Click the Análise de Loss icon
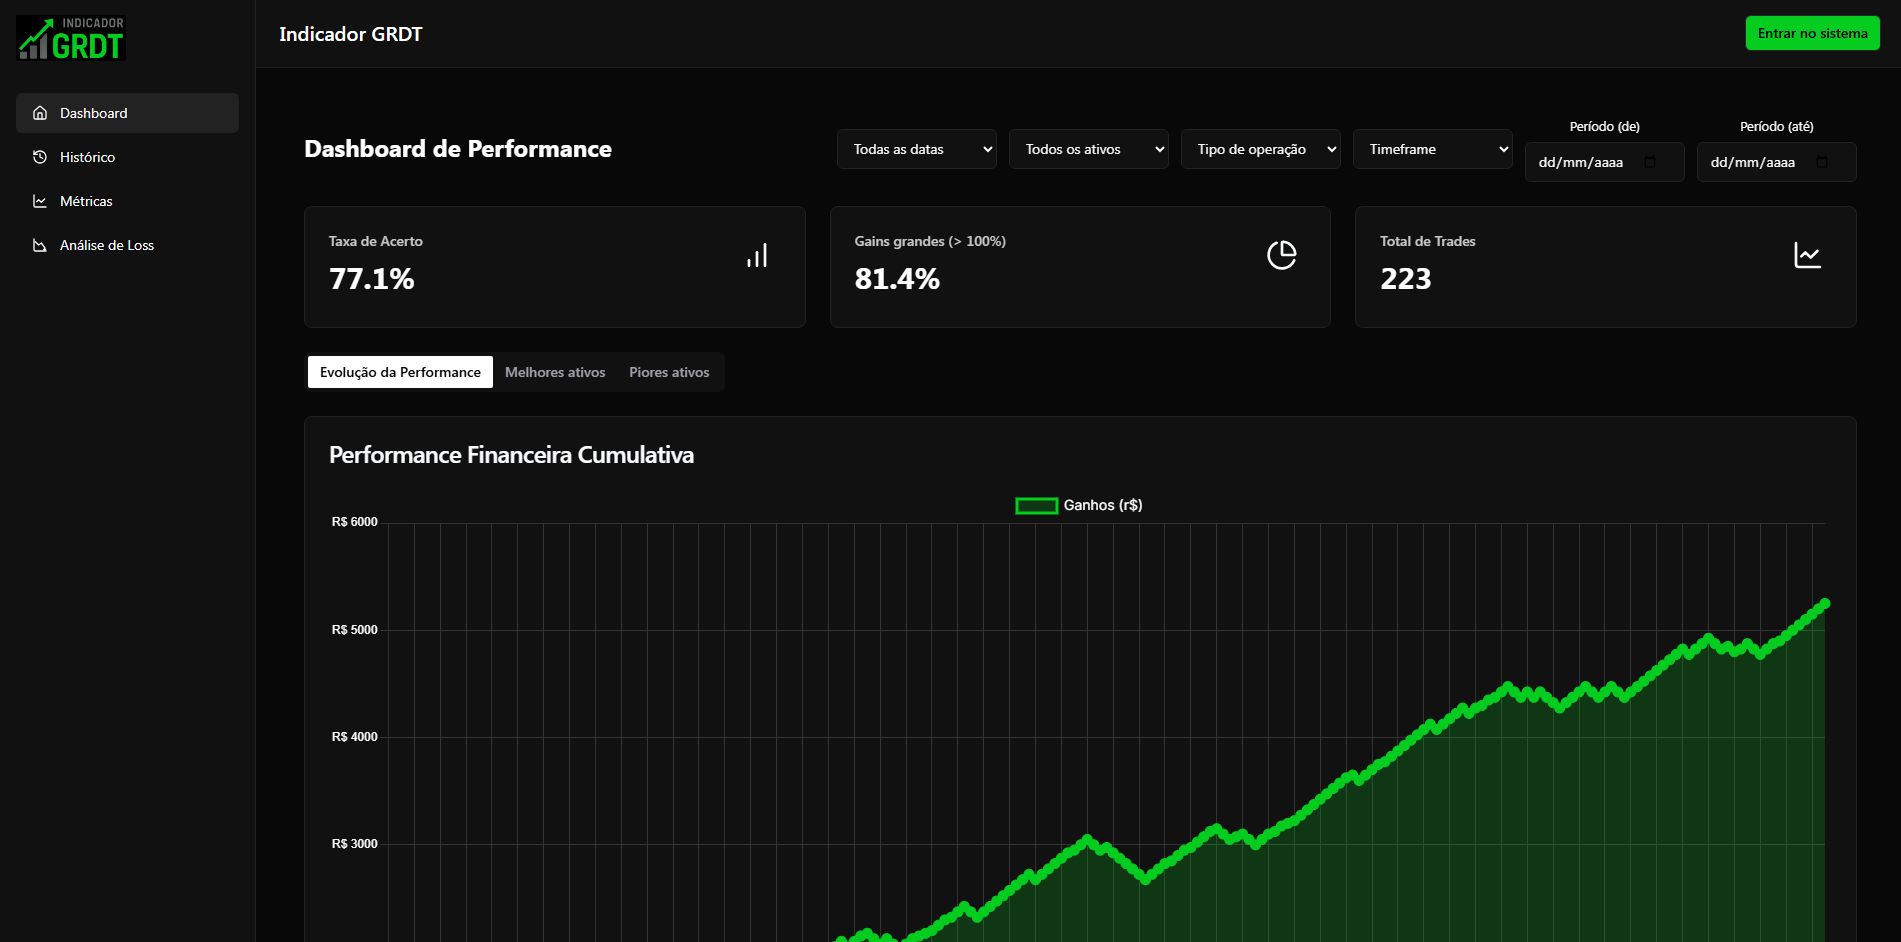1901x942 pixels. tap(40, 245)
